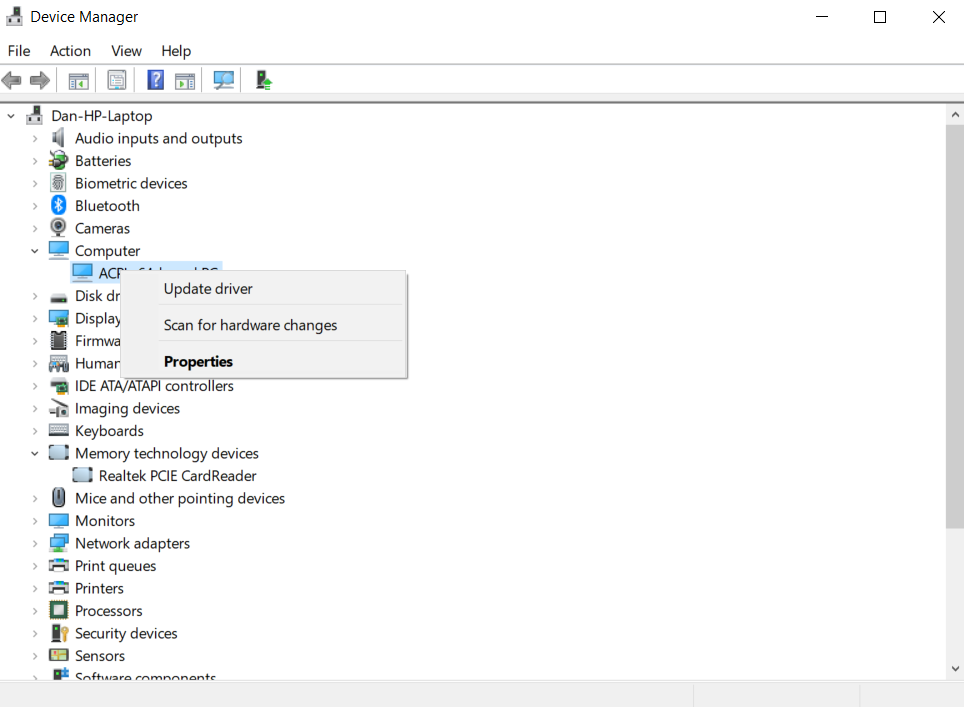Viewport: 964px width, 707px height.
Task: Click the Processors category icon
Action: (59, 611)
